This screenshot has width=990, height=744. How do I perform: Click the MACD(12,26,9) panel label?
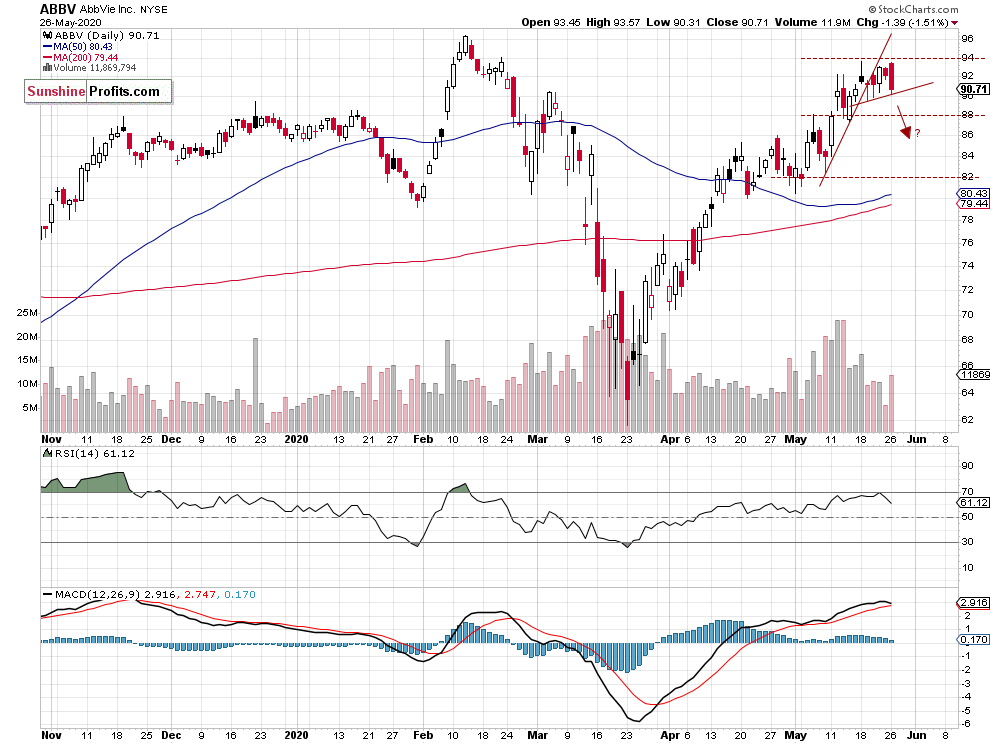pyautogui.click(x=98, y=594)
